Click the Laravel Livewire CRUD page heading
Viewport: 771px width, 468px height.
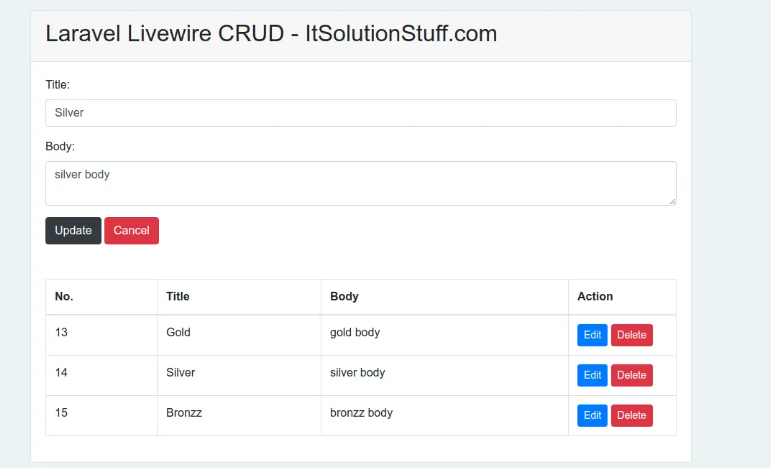271,34
